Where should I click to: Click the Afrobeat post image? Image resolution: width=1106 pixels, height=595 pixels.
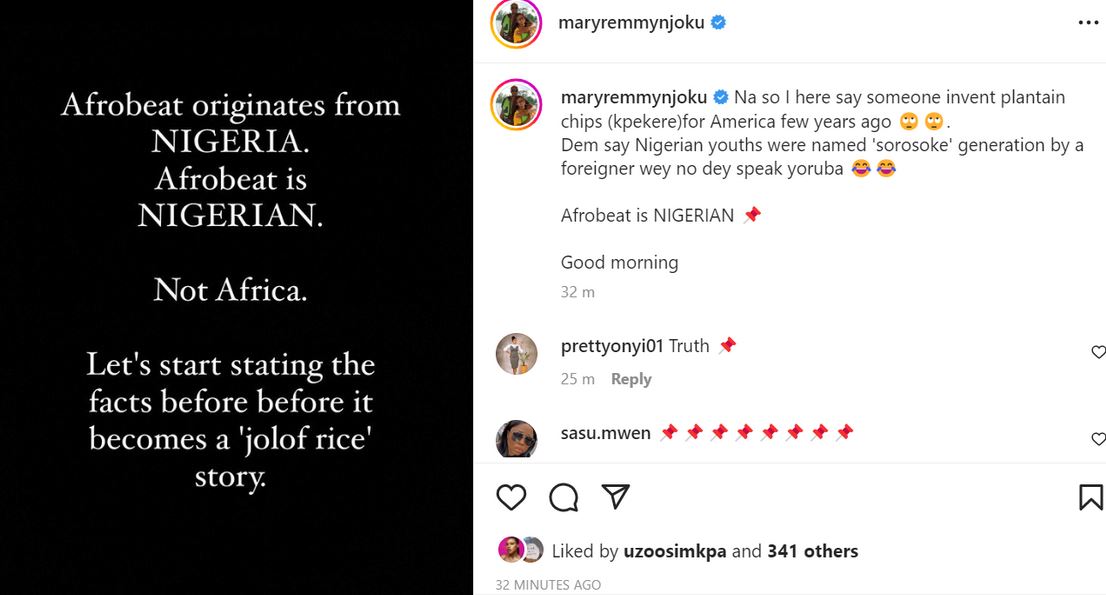236,297
